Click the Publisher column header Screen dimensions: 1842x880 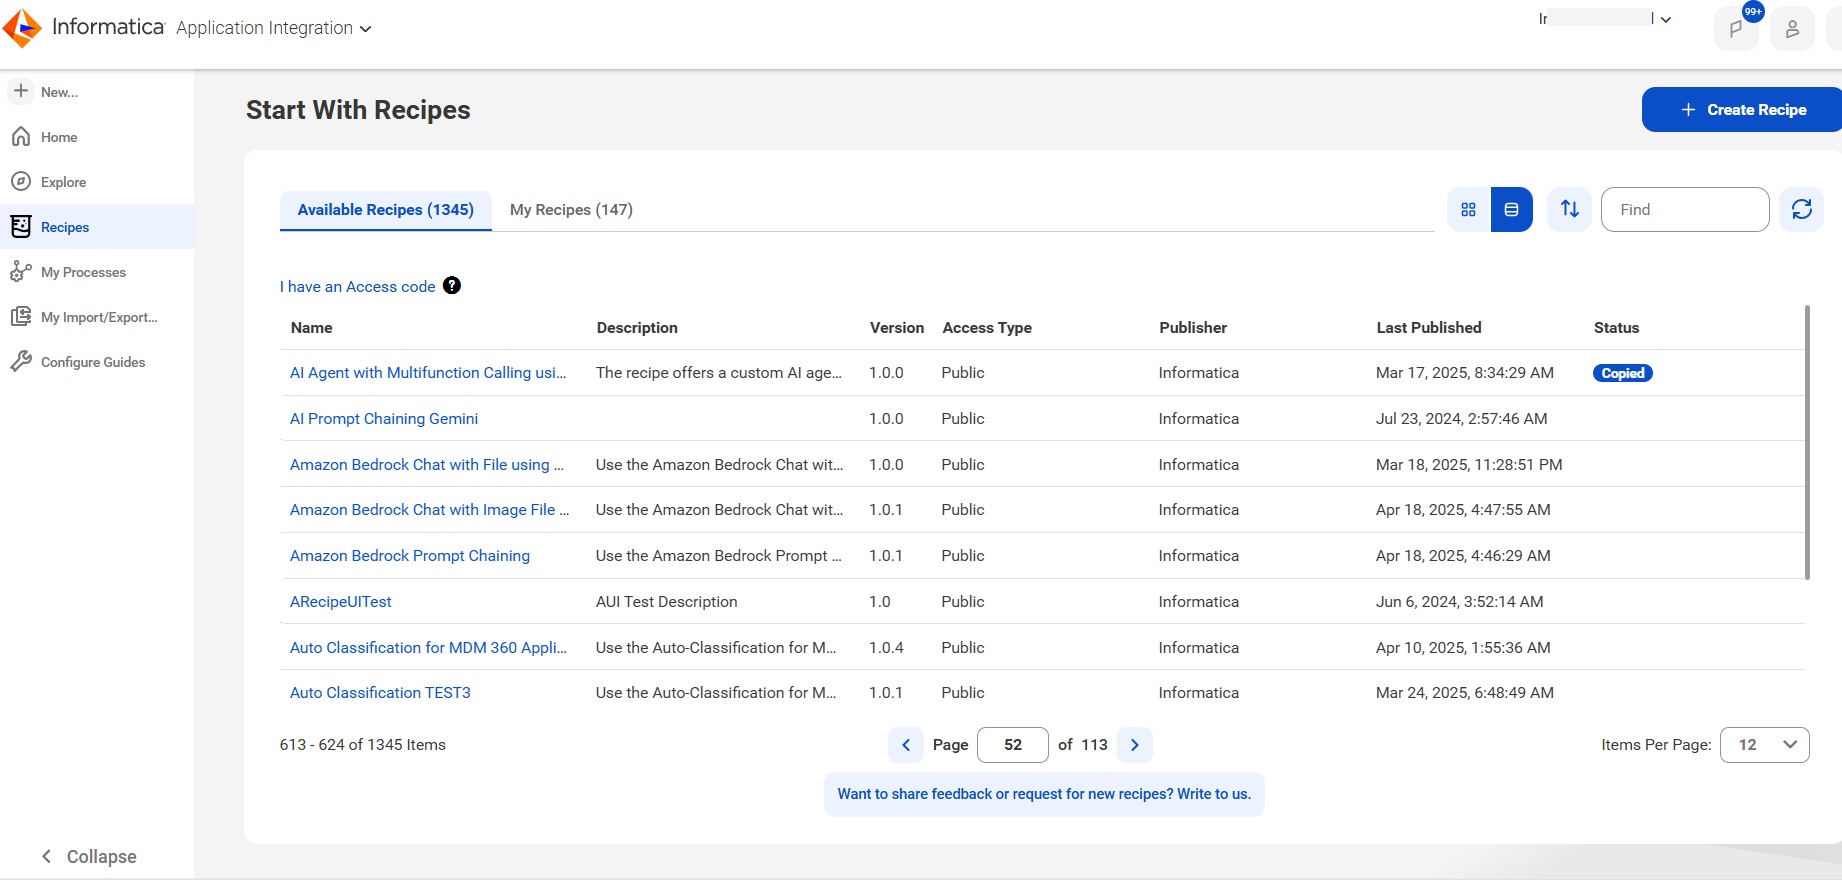pyautogui.click(x=1193, y=328)
